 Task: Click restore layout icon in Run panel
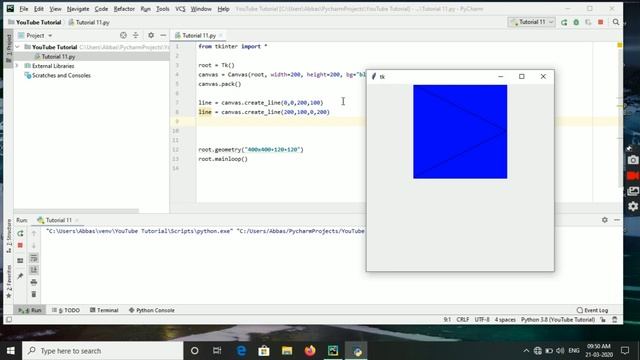pyautogui.click(x=20, y=261)
